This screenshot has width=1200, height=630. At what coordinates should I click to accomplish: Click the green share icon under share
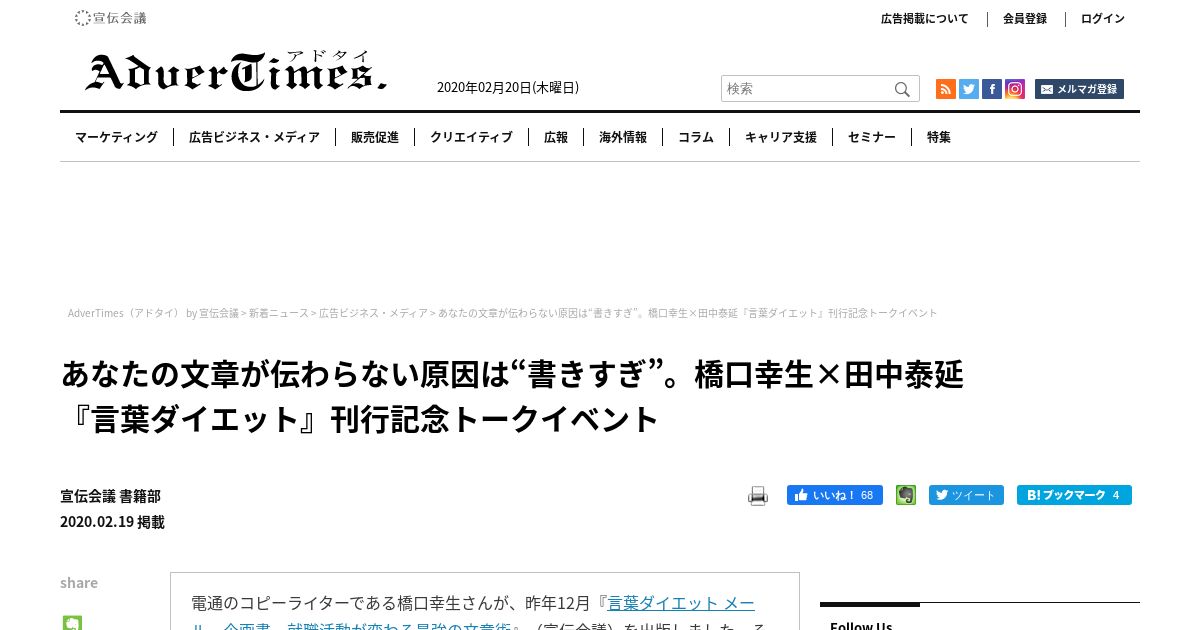point(72,622)
